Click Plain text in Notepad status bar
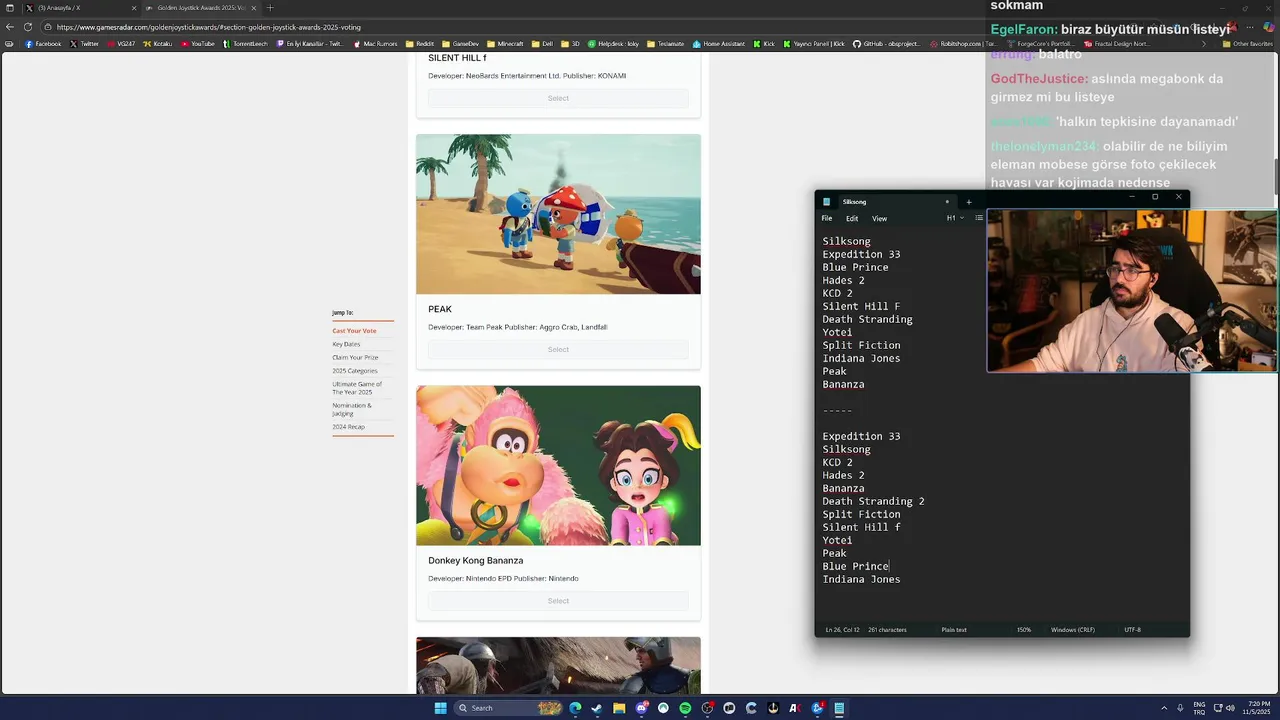 tap(954, 630)
